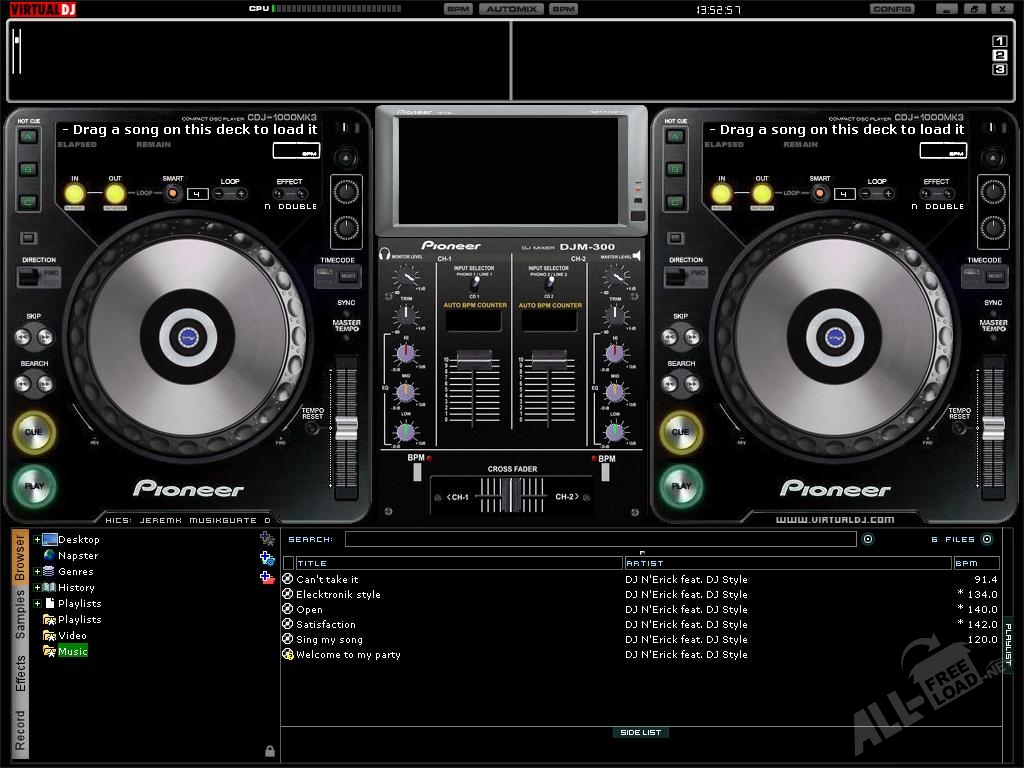Switch to the Effects tab

click(20, 673)
